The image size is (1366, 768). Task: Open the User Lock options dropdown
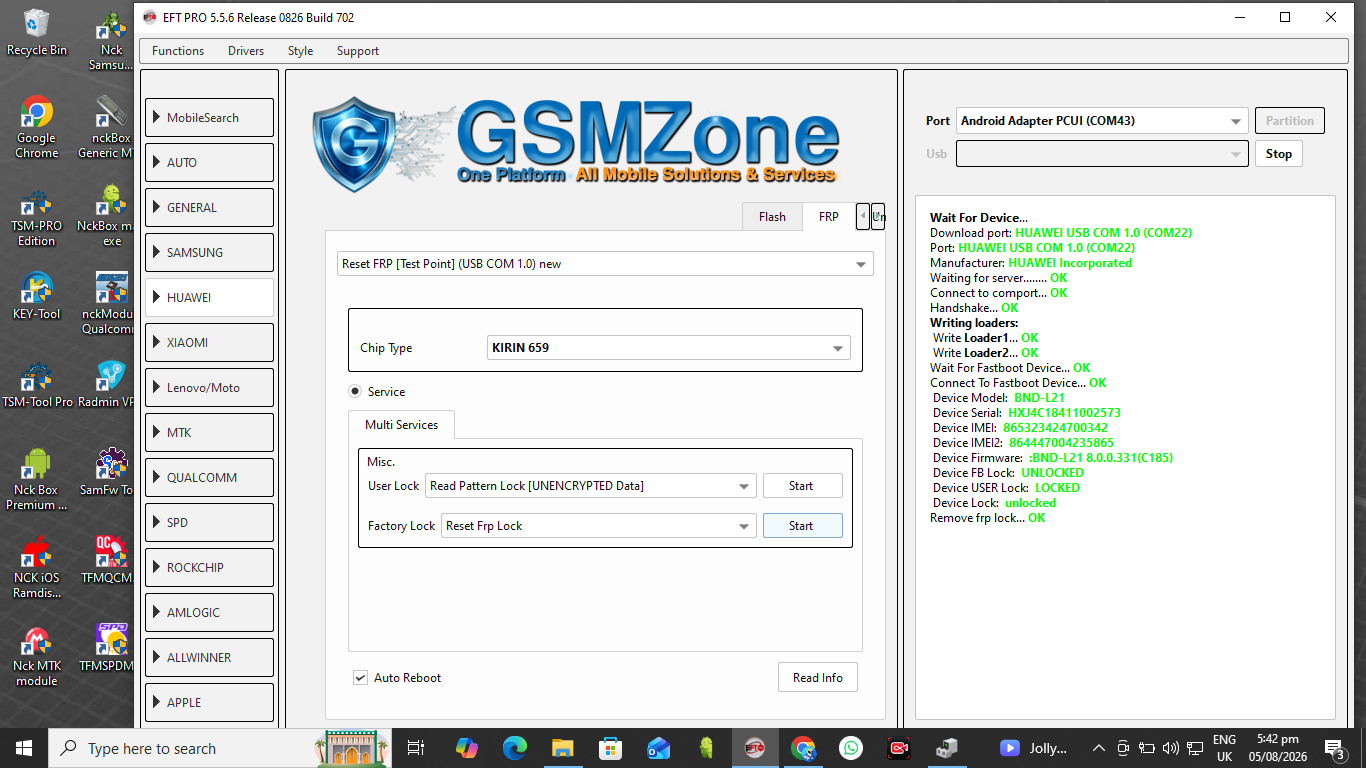[590, 486]
